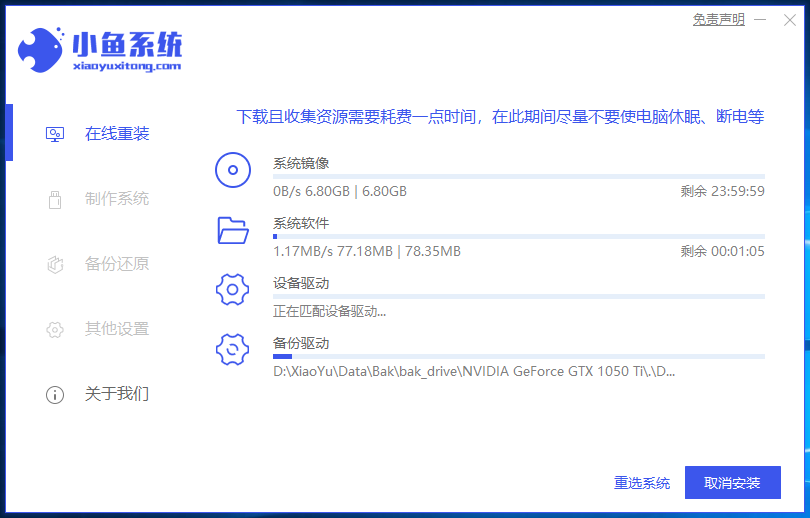Click the 备份驱动 progress bar

coord(518,356)
